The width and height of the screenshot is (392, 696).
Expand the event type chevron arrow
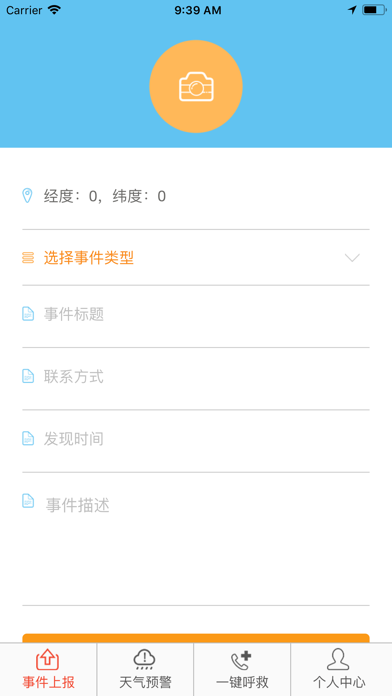point(352,258)
